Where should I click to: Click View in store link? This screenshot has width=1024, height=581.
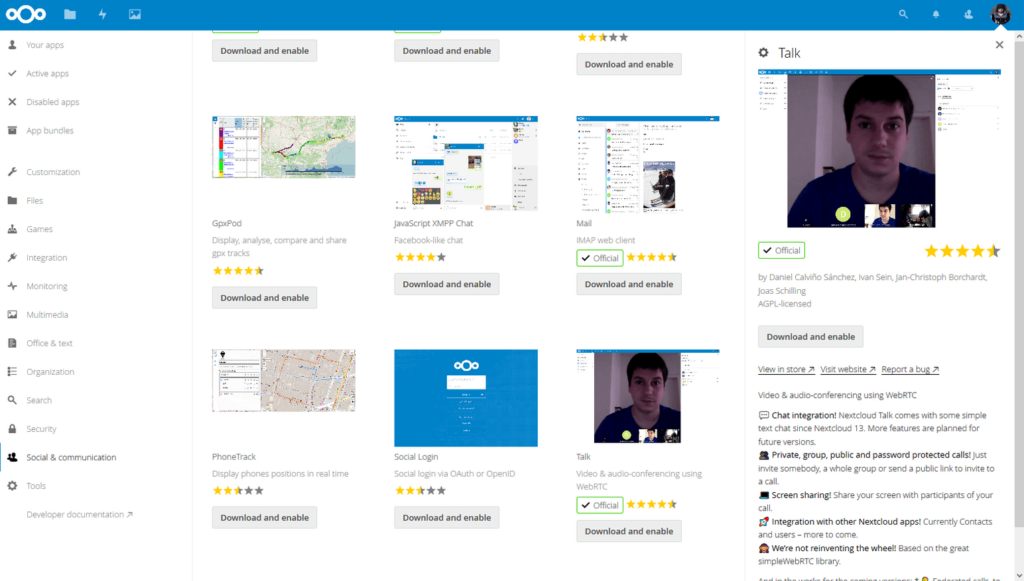[786, 369]
